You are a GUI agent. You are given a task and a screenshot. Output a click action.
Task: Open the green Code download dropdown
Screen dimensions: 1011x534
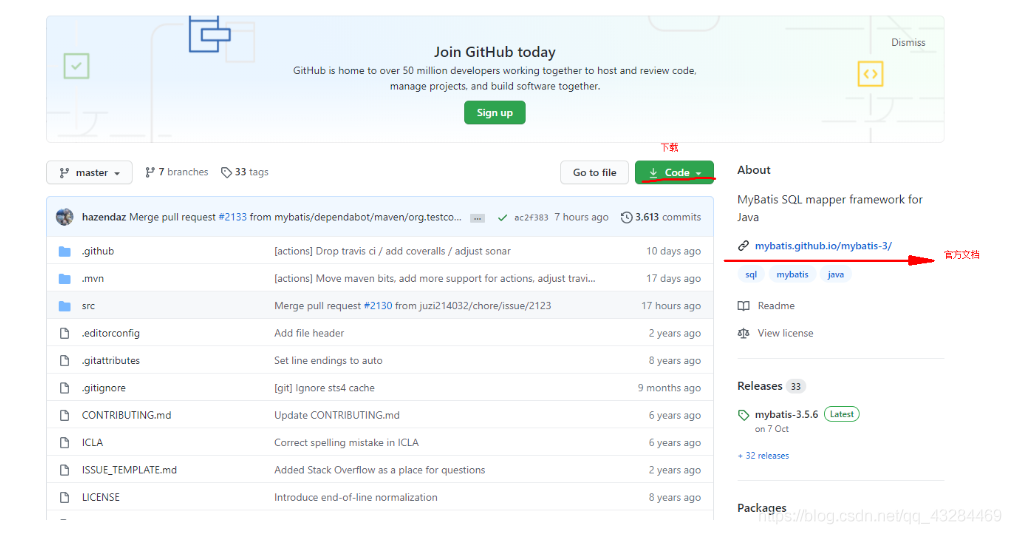[674, 172]
